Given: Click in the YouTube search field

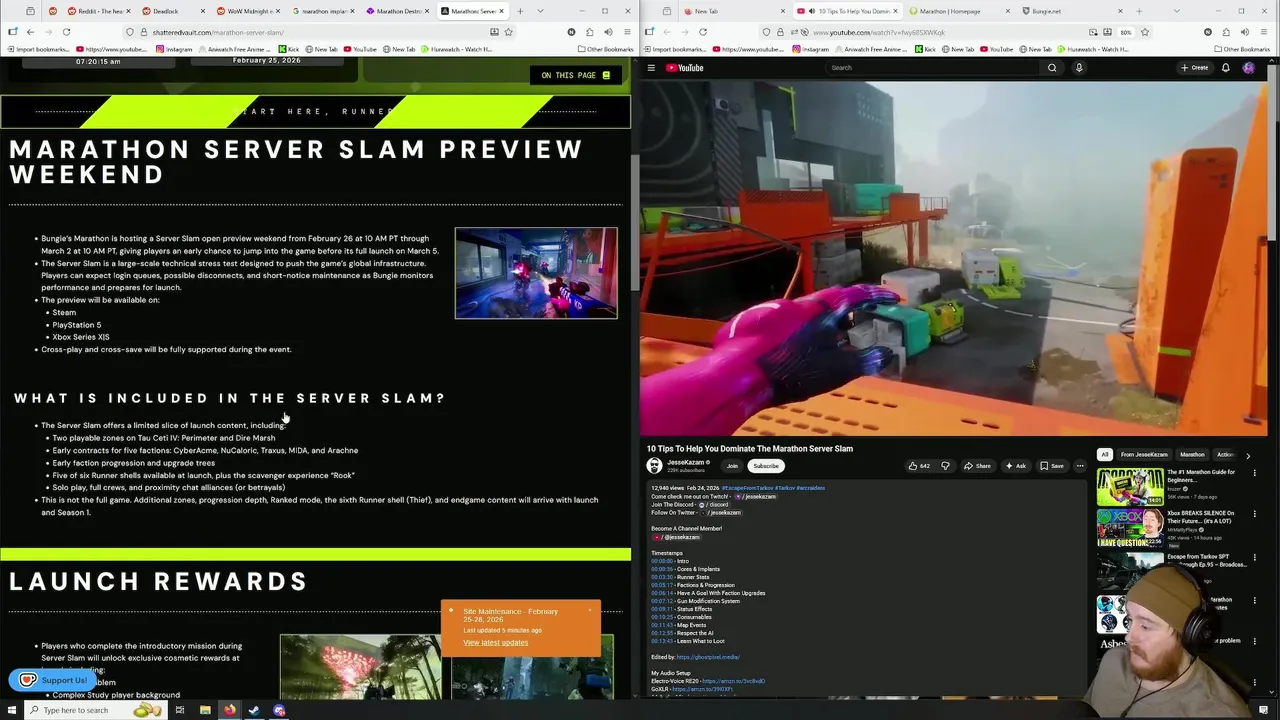Looking at the screenshot, I should [932, 68].
